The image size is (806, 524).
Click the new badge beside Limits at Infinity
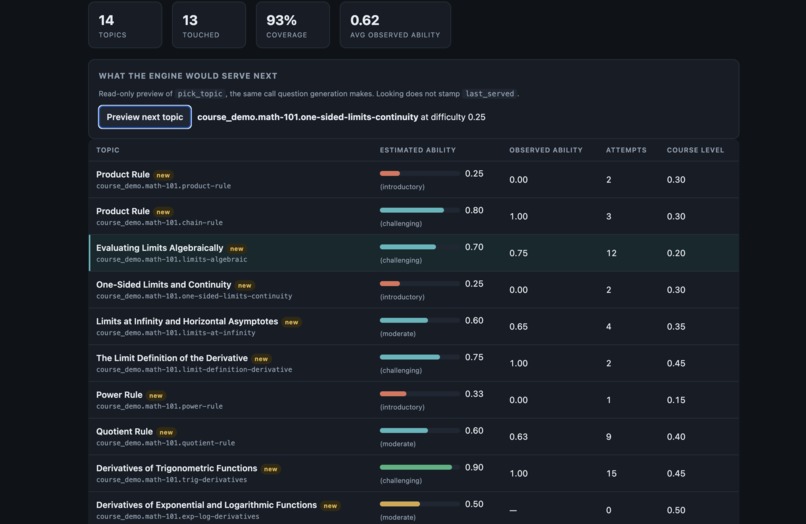[x=291, y=322]
